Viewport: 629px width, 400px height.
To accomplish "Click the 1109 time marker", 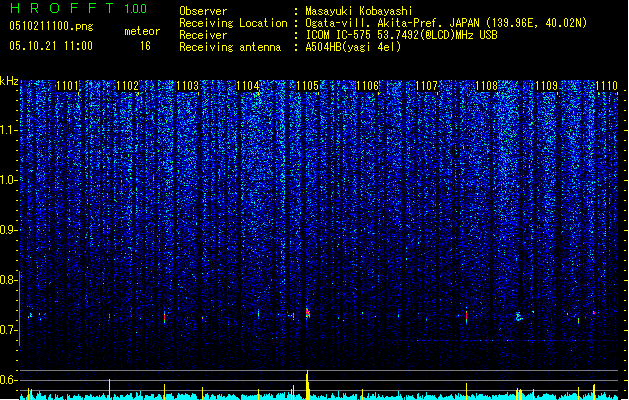I will (x=546, y=86).
